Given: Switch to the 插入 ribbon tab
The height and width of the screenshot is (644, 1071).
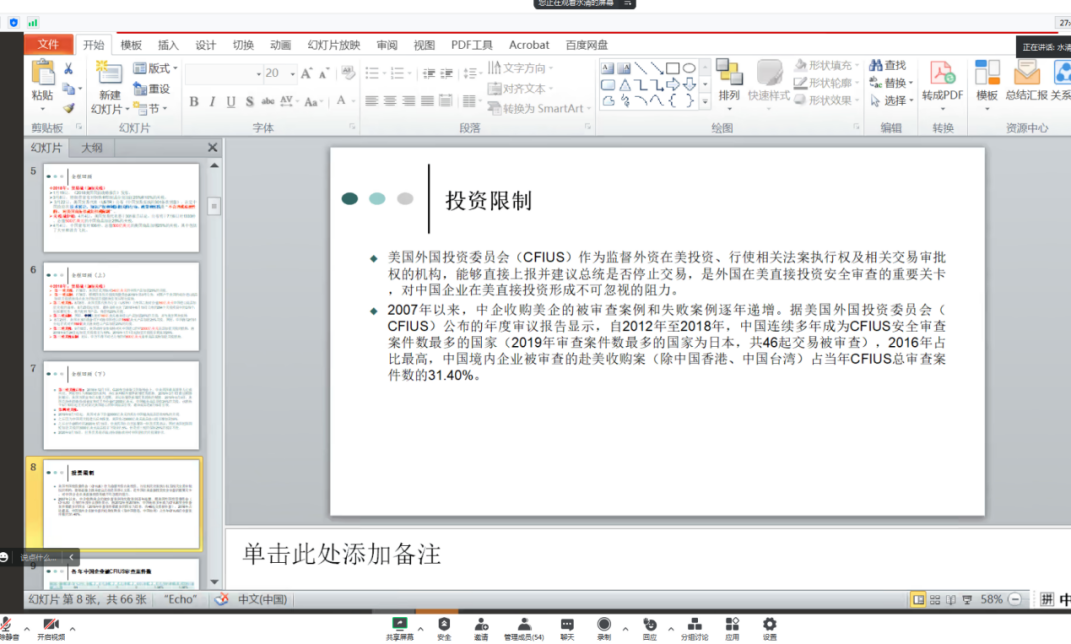Looking at the screenshot, I should point(168,45).
